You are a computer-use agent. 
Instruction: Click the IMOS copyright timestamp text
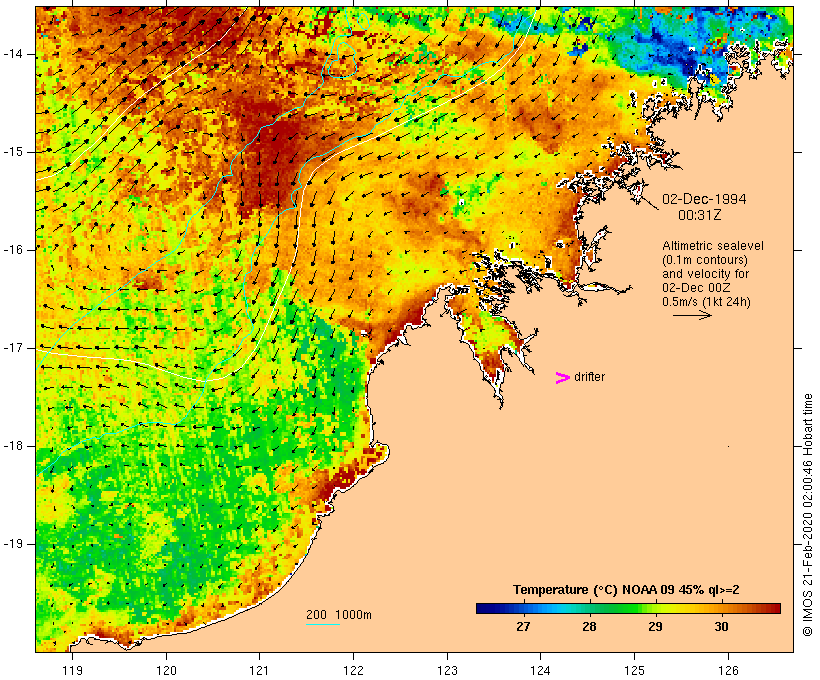(x=807, y=515)
